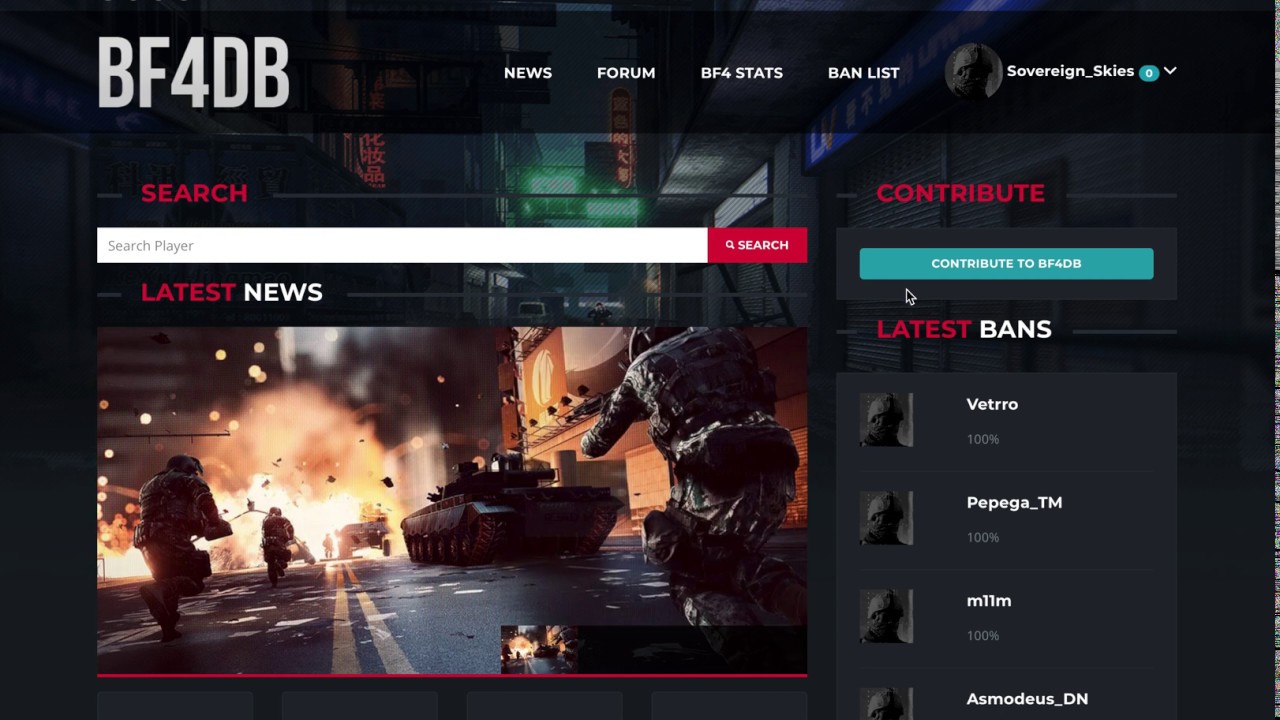Screen dimensions: 1280x720
Task: Click the Sovereign_Skies profile avatar
Action: tap(973, 72)
